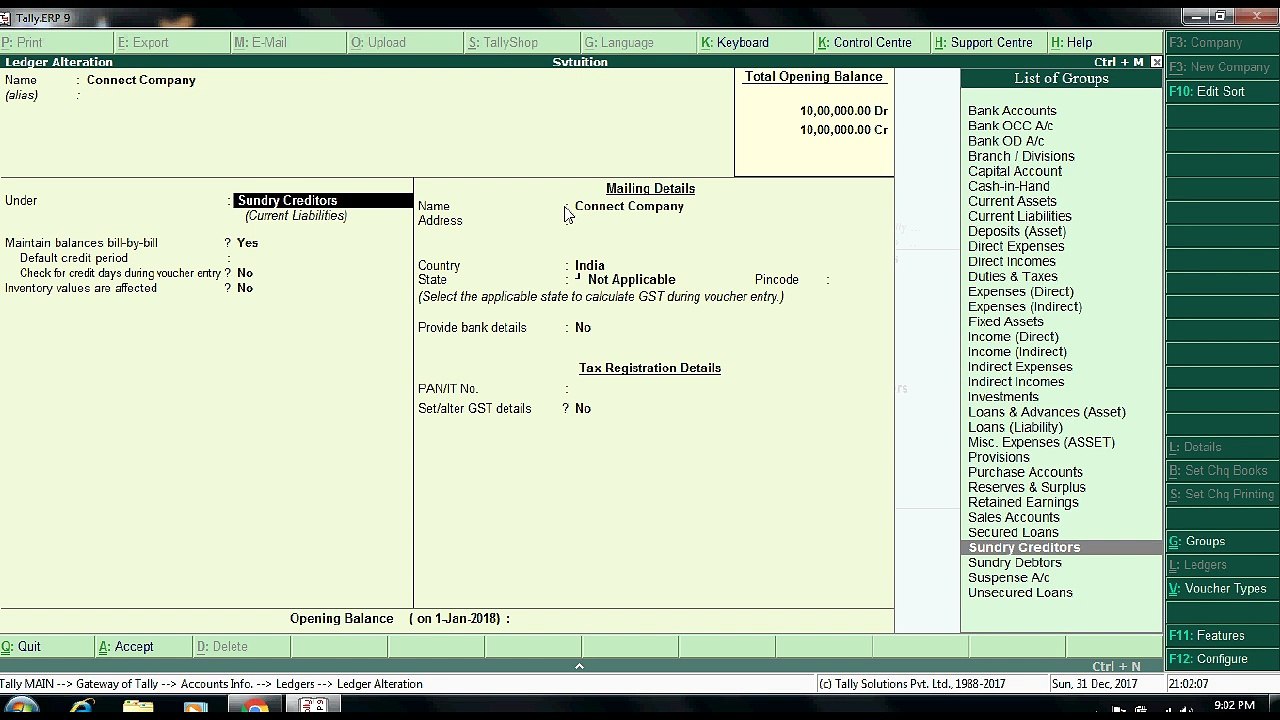1280x720 pixels.
Task: Choose Secured Loans group
Action: (1013, 532)
